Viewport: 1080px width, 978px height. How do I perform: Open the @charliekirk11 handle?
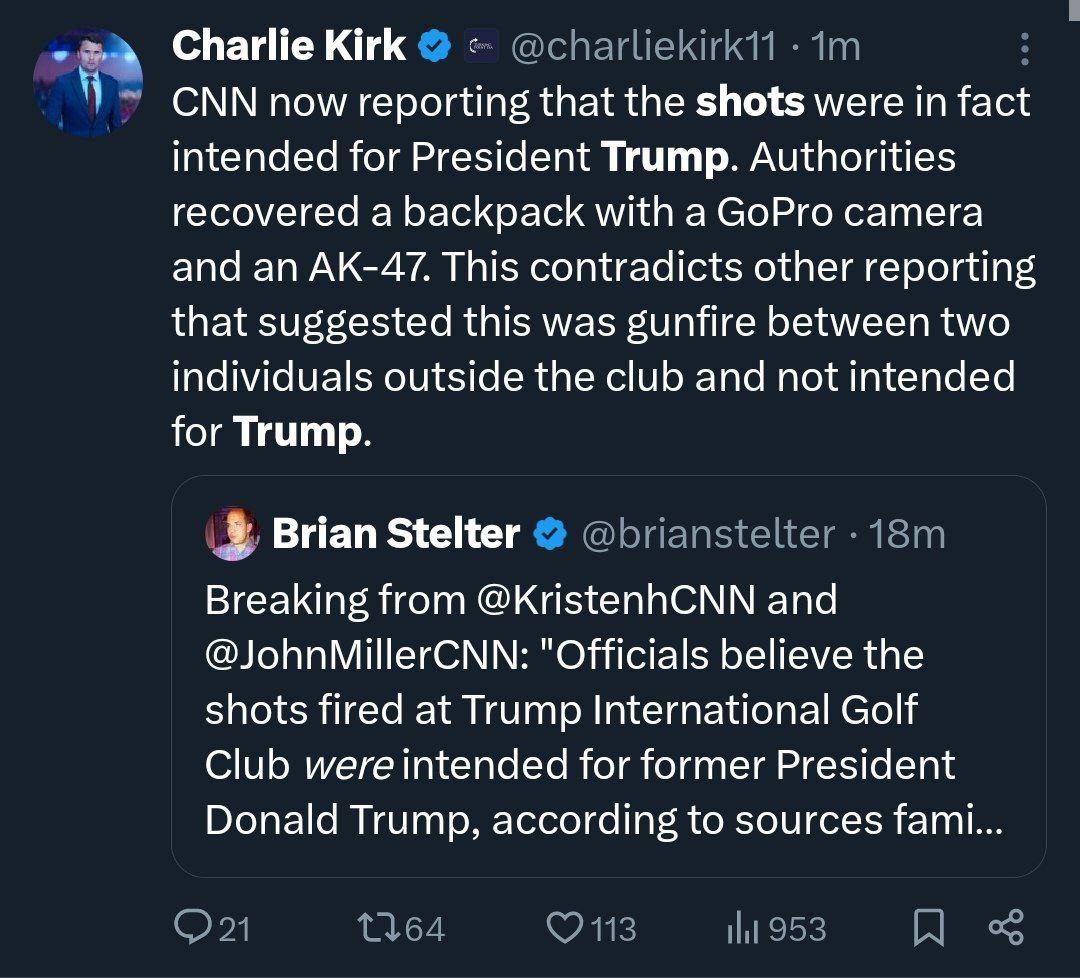[643, 46]
